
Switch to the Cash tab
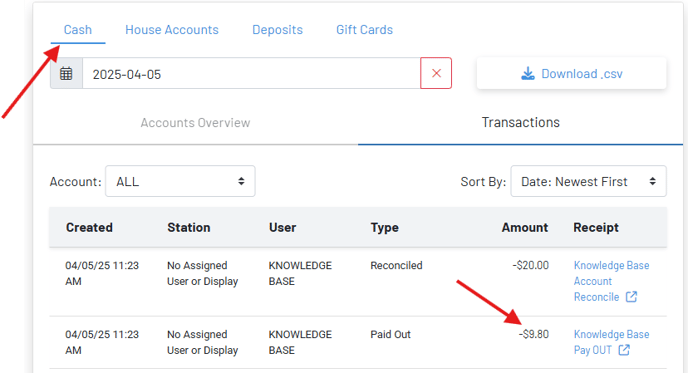pos(78,30)
